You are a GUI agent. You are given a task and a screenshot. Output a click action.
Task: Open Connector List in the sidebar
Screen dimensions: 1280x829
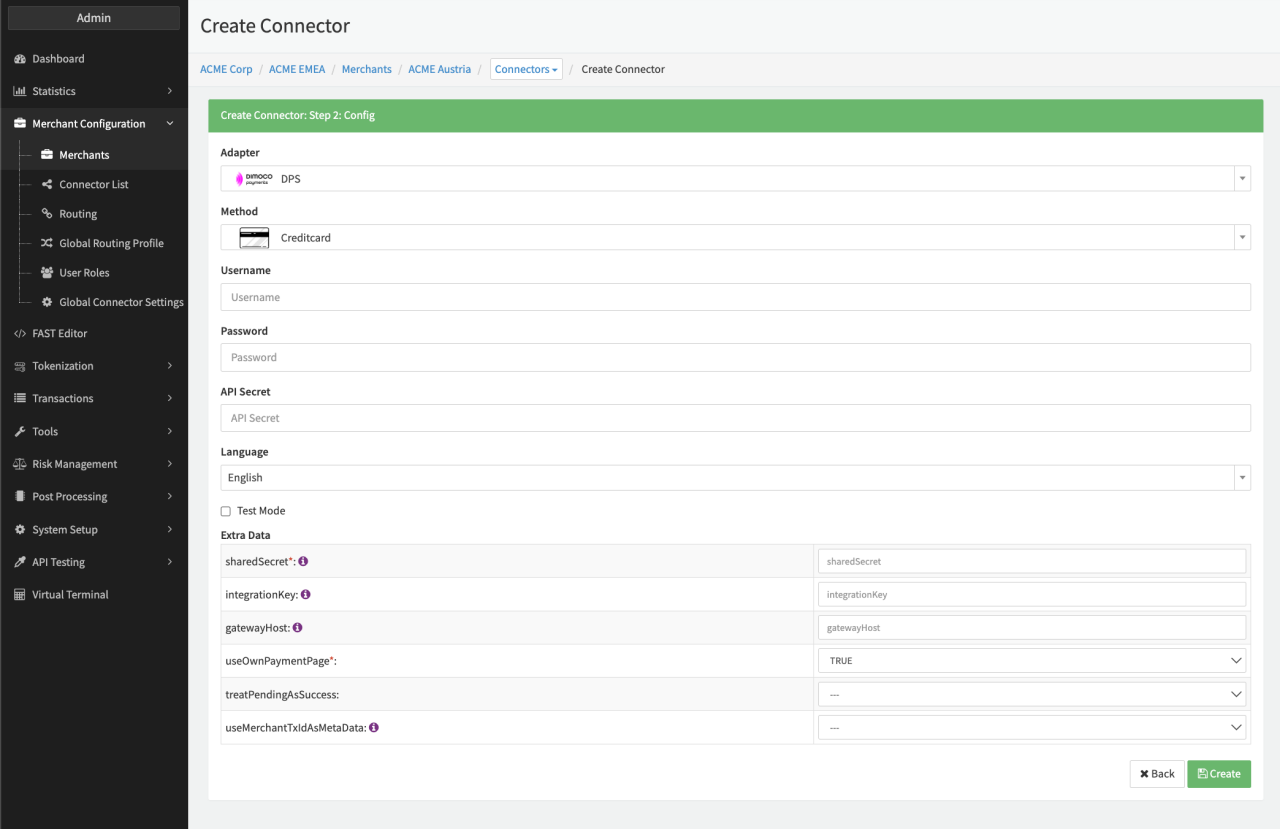click(93, 185)
